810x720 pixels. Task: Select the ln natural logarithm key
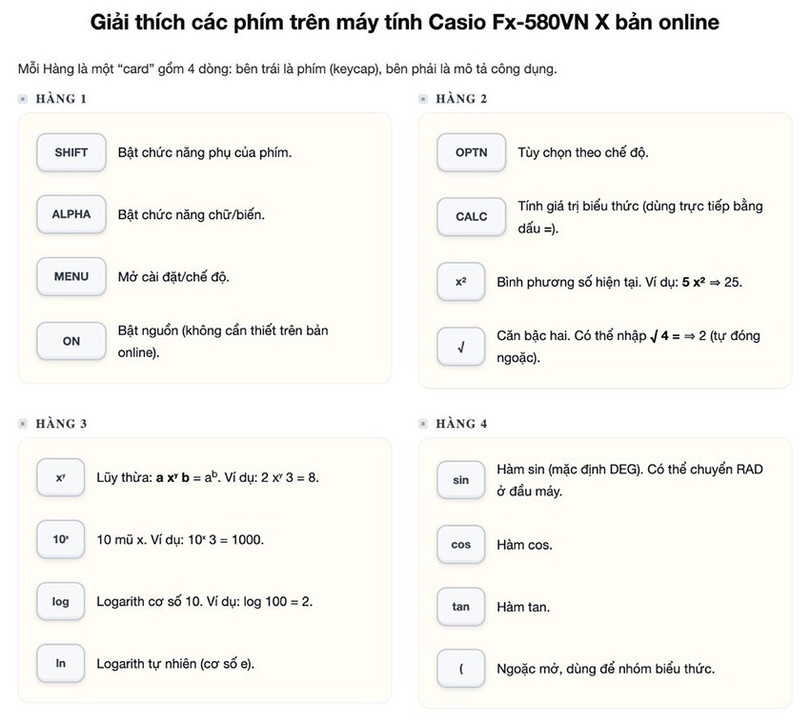click(60, 664)
